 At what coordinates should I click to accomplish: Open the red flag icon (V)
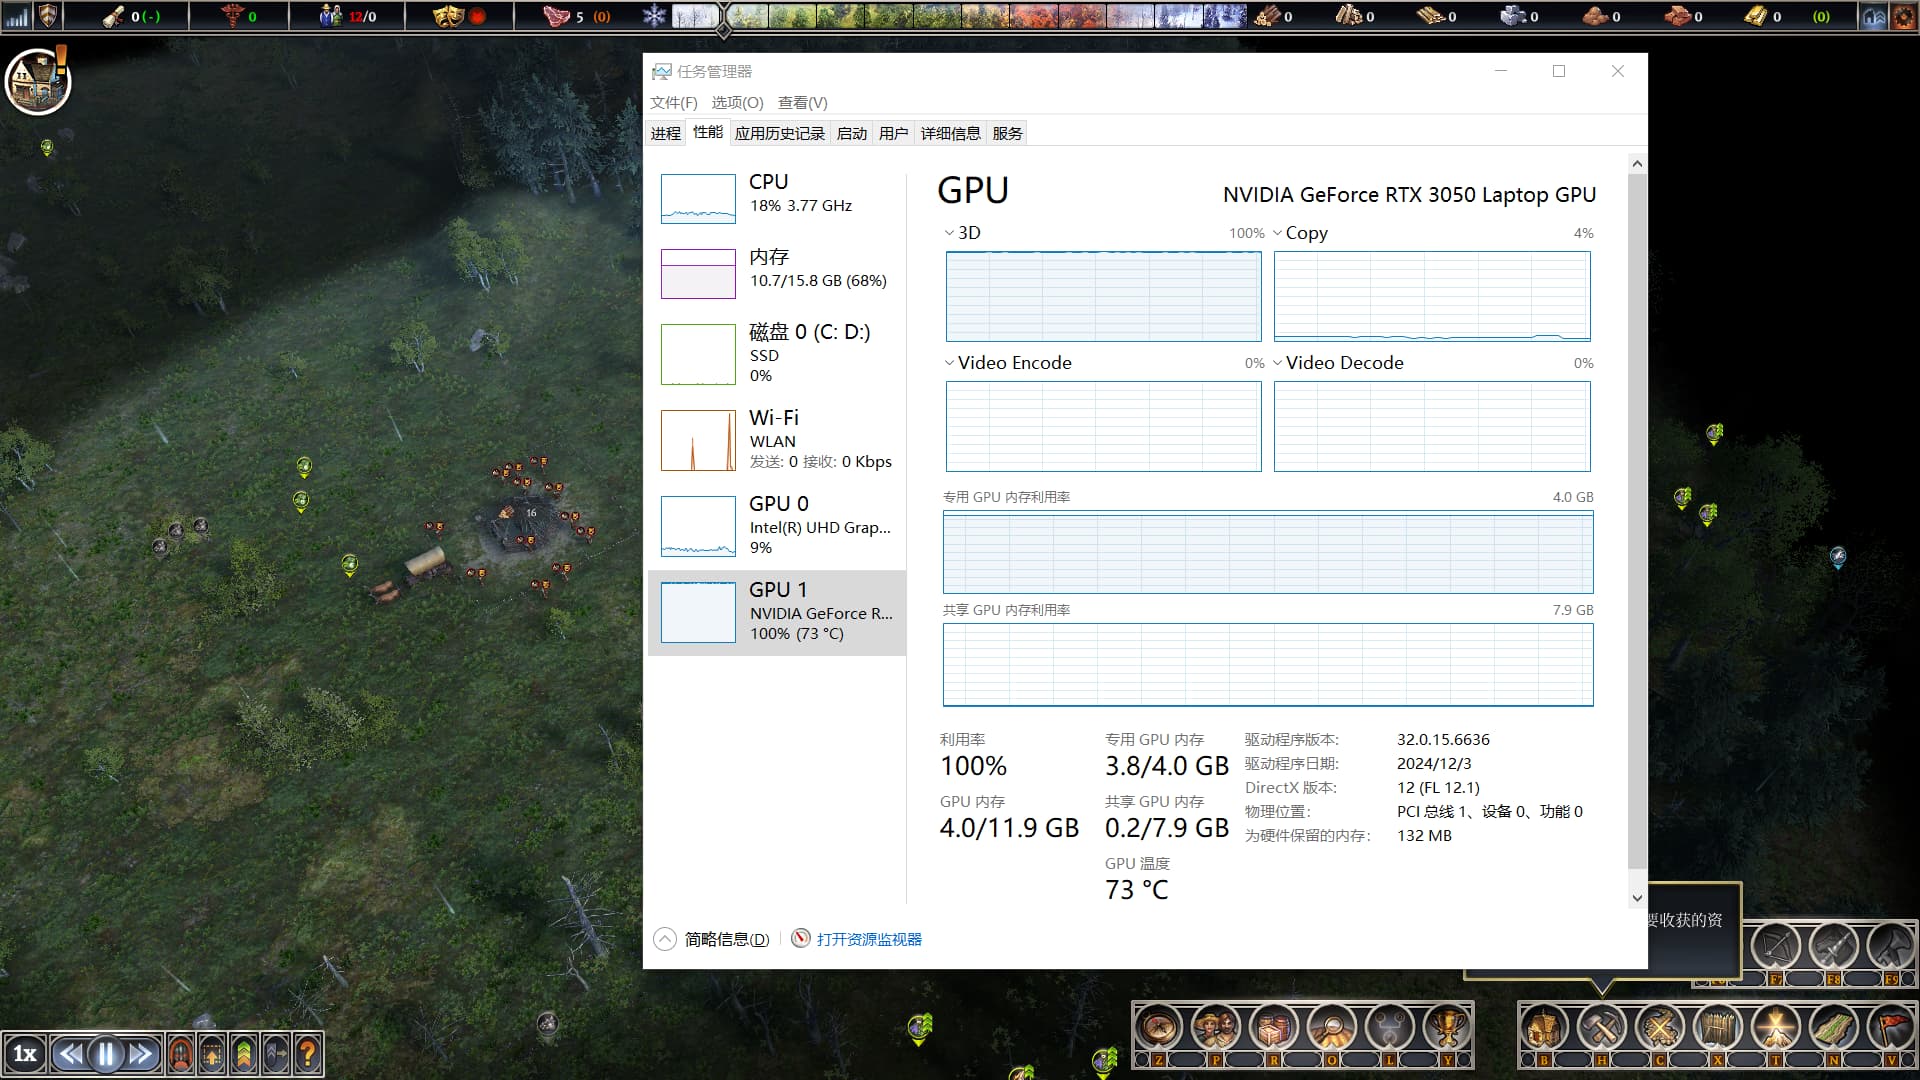pyautogui.click(x=1891, y=1027)
